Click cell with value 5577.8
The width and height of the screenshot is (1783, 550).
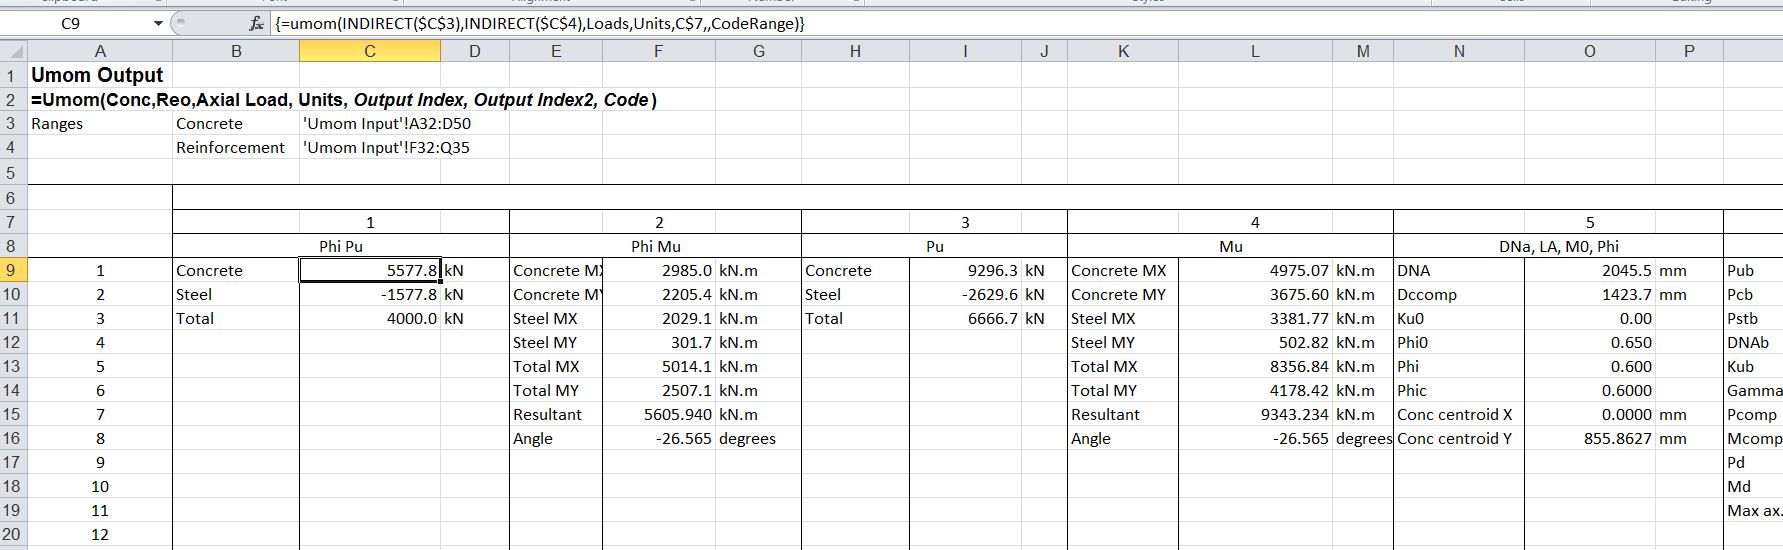(370, 270)
